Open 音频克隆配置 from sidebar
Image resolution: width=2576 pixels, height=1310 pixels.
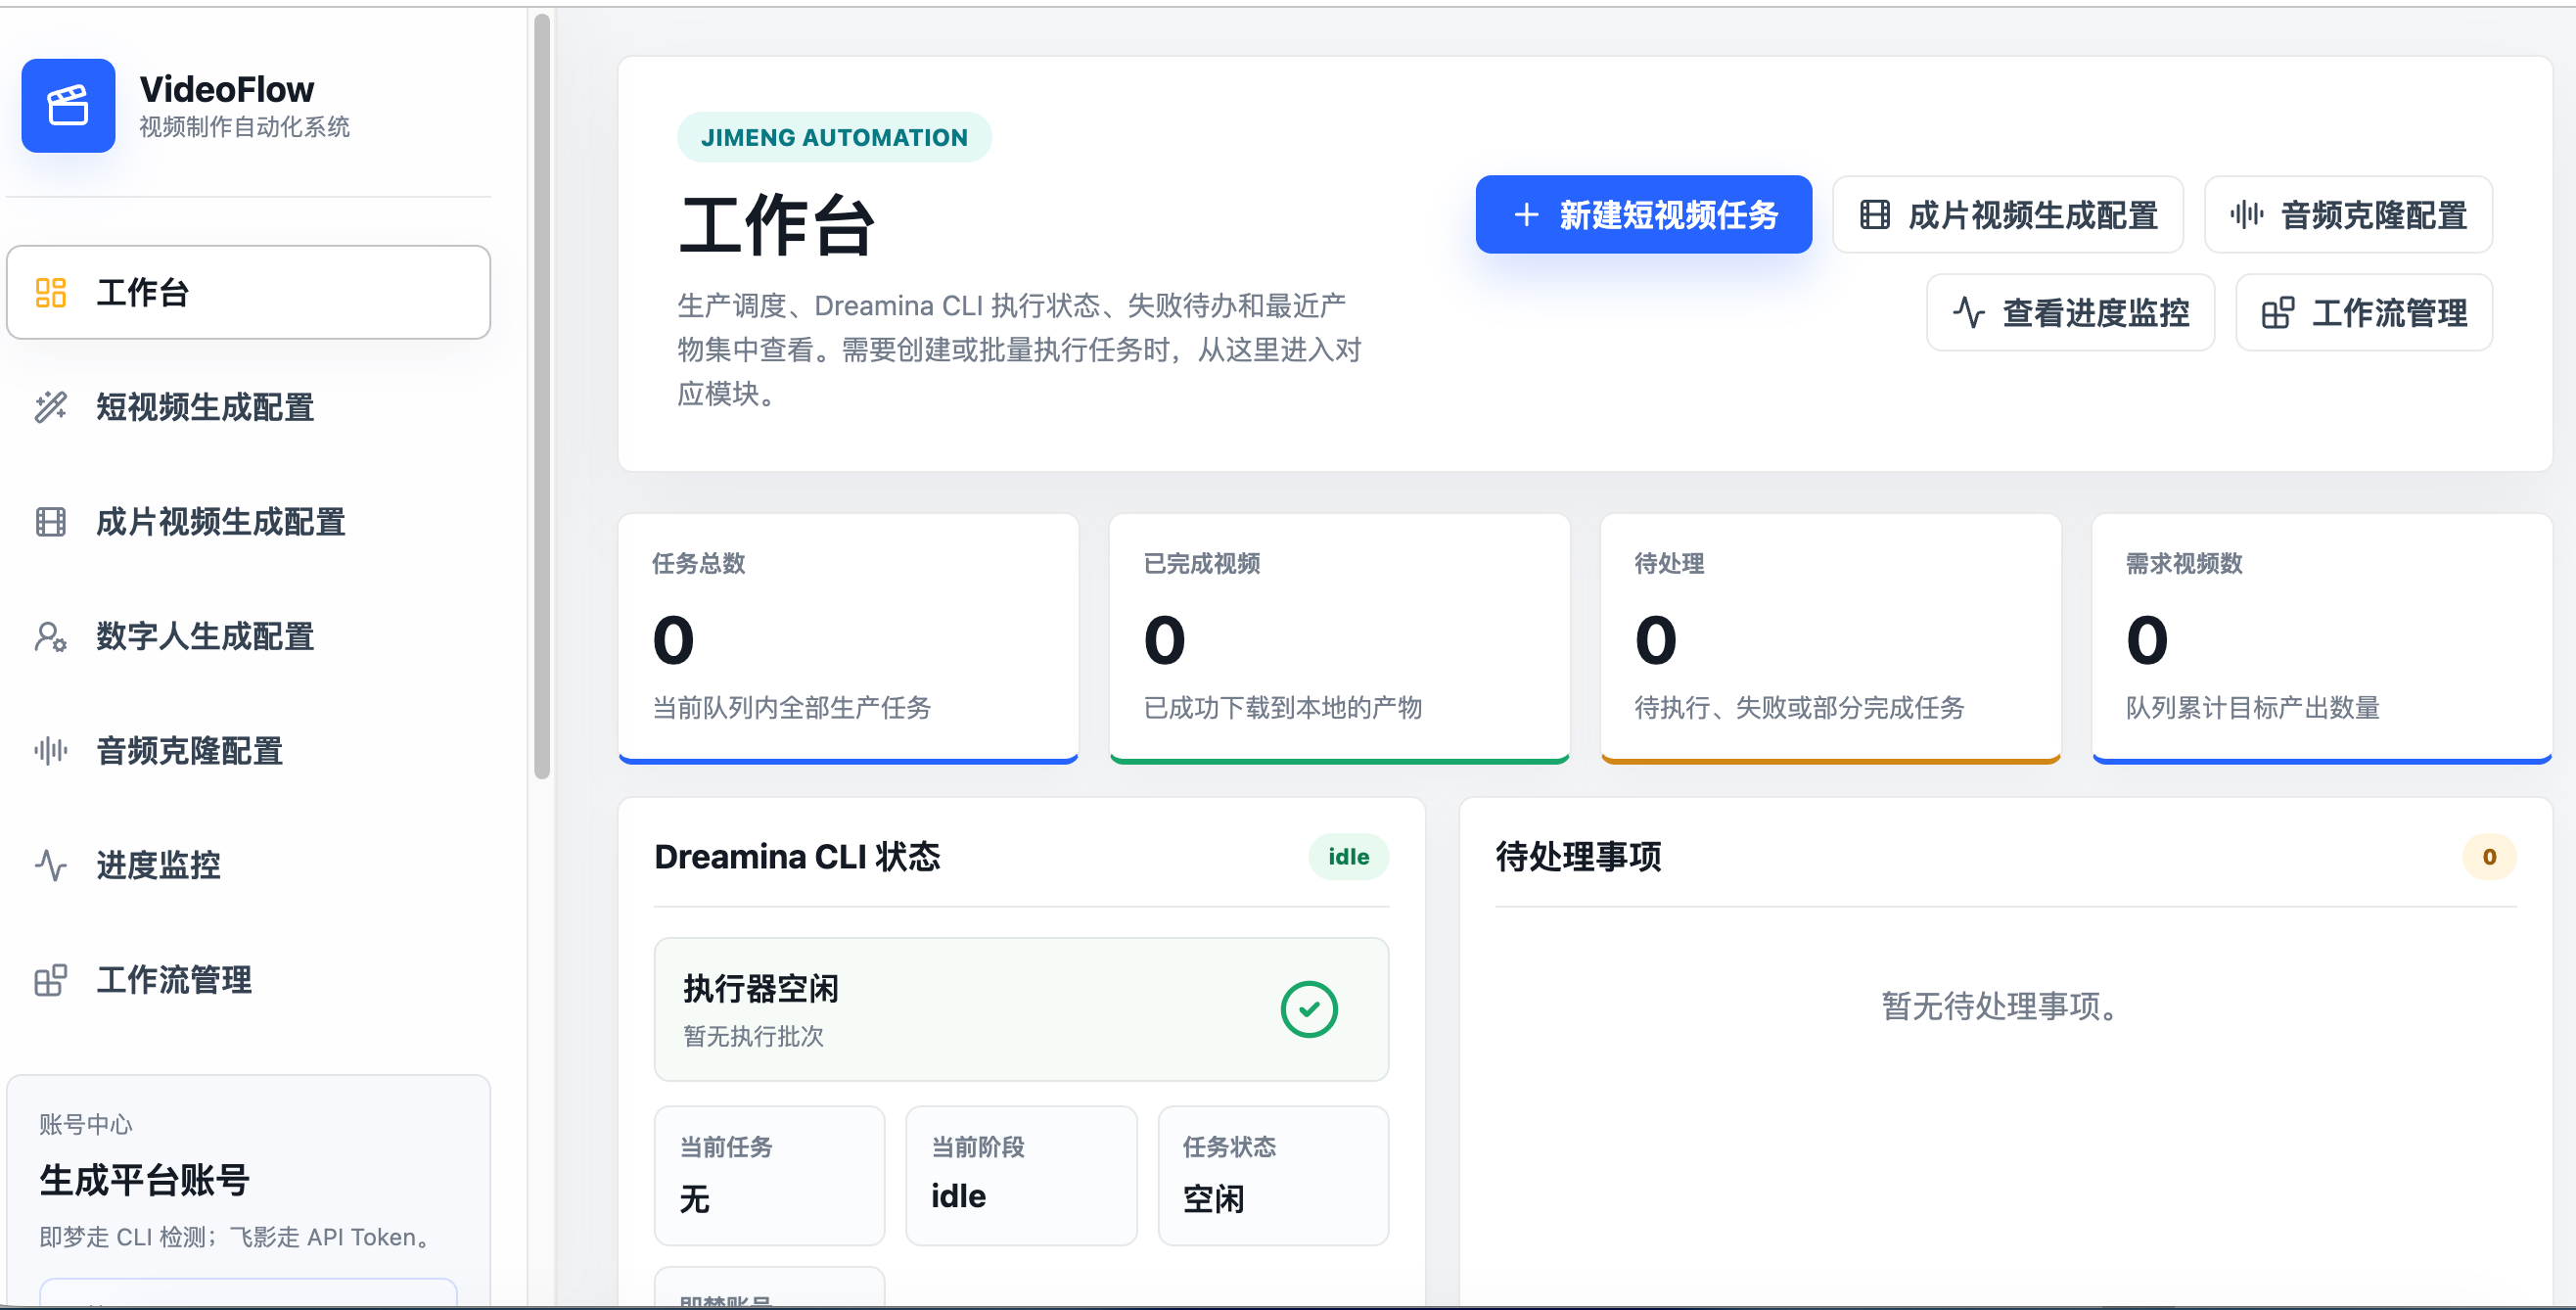pos(248,750)
